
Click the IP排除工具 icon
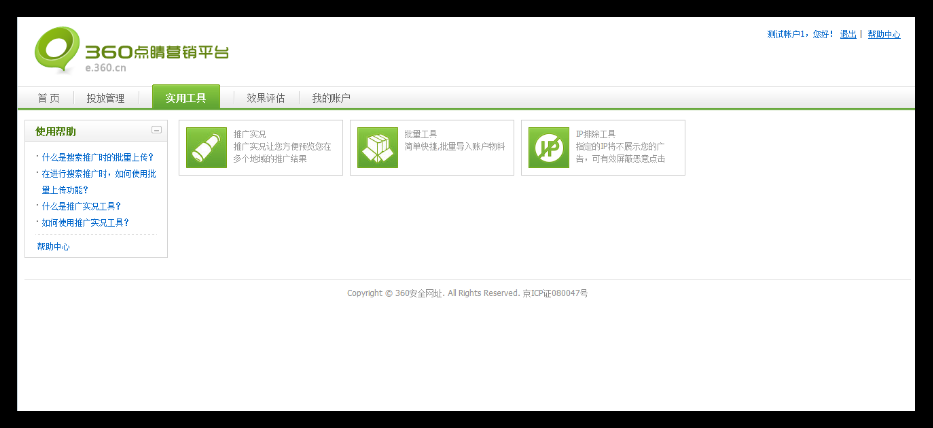pos(549,148)
